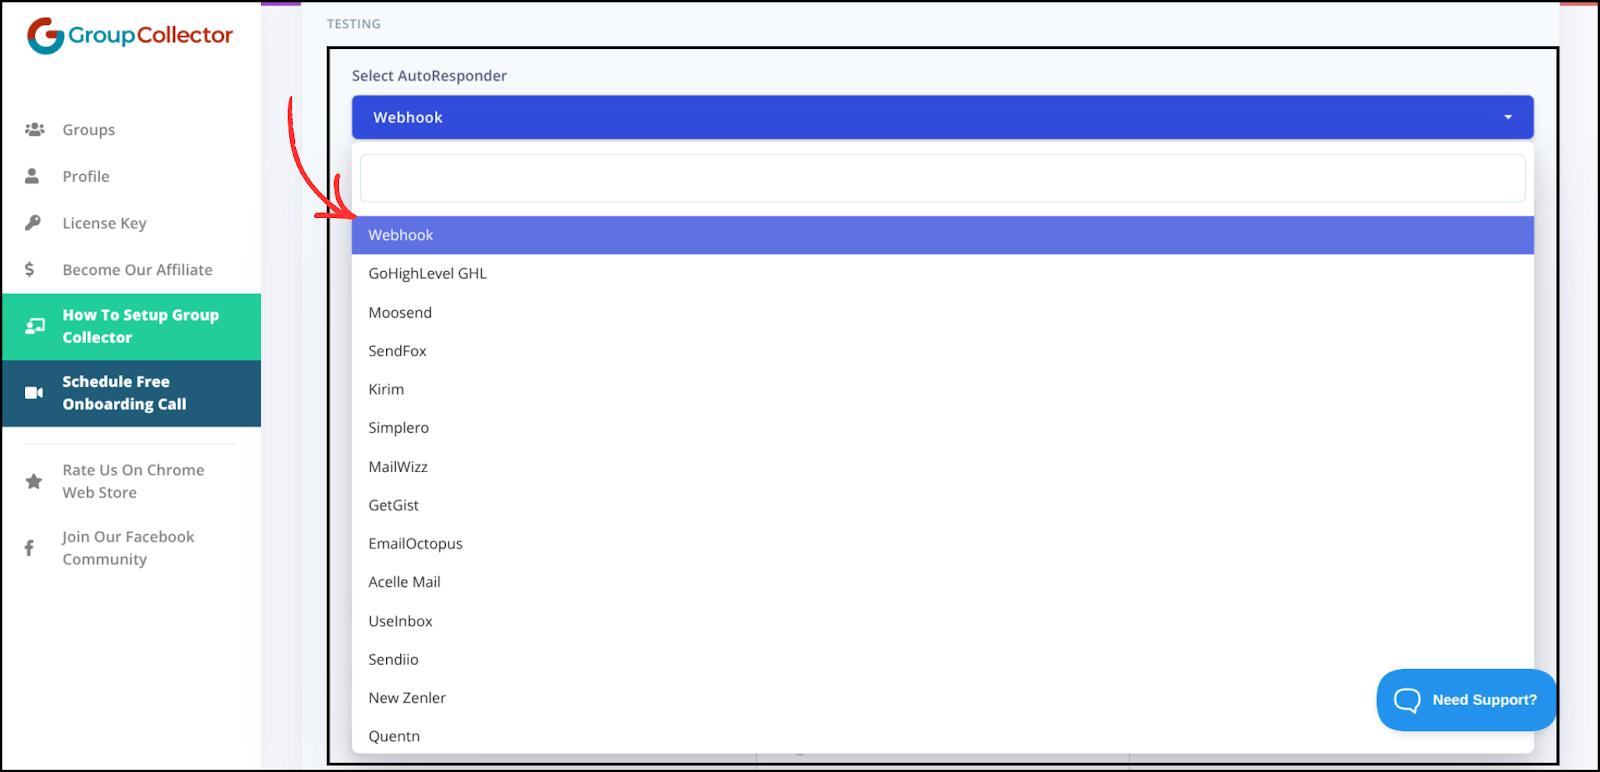Select Schedule Free Onboarding Call
Screen dimensions: 1600x772
pos(131,393)
